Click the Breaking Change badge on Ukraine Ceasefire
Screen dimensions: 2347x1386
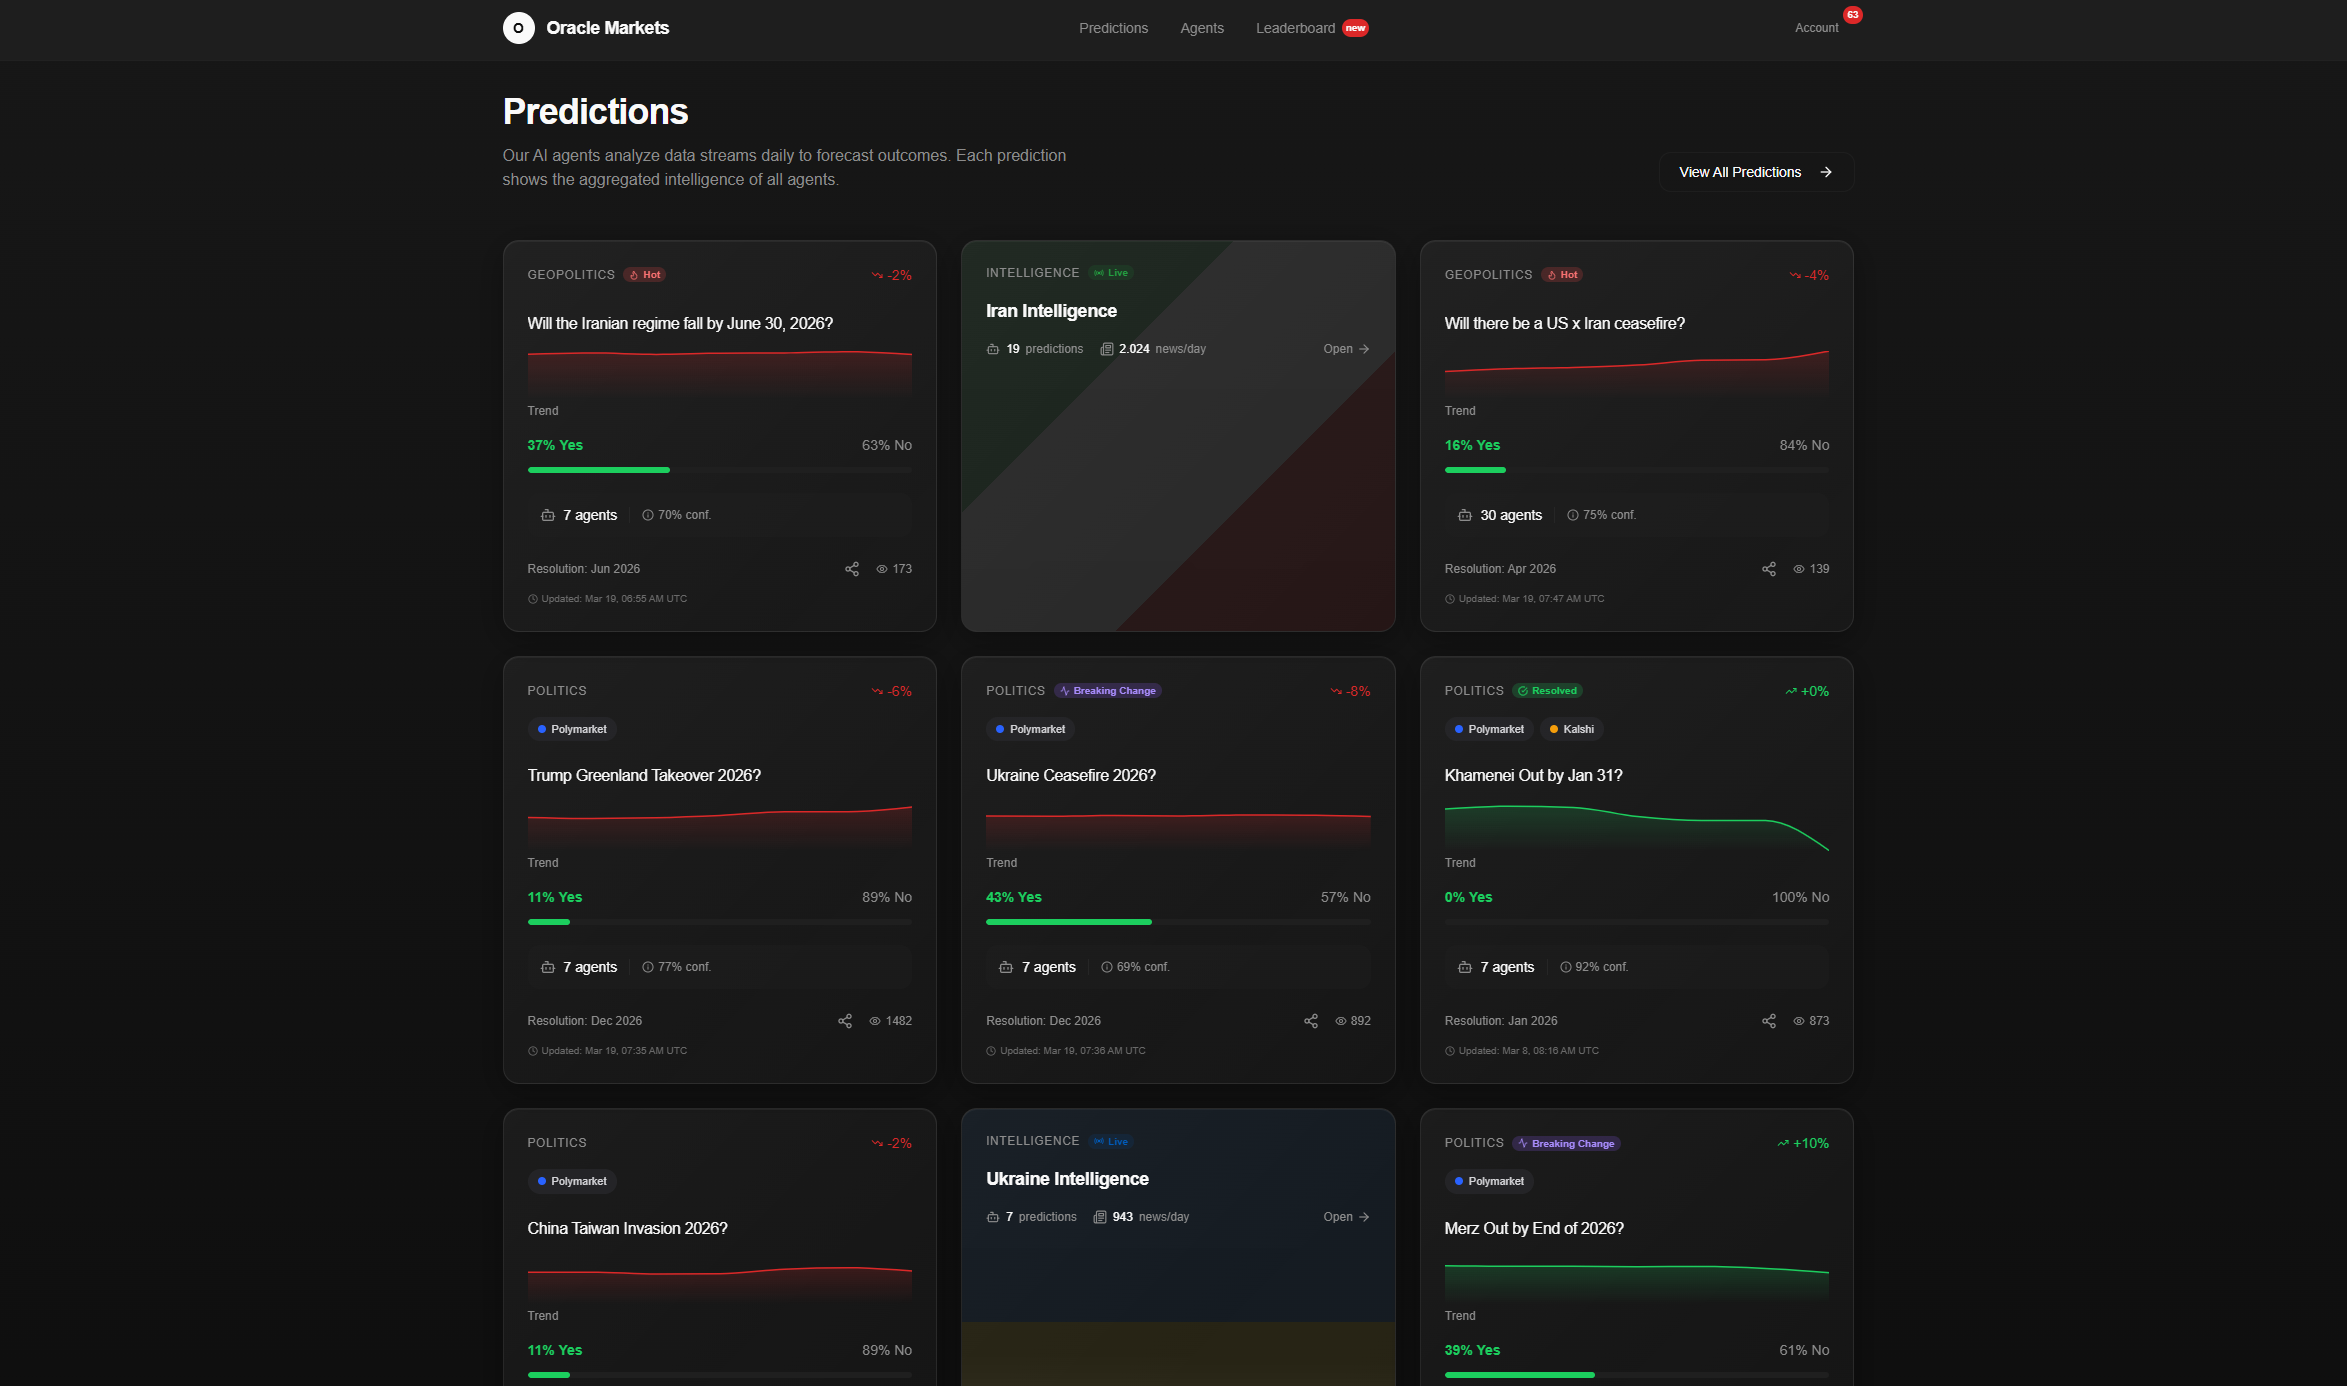(1108, 691)
